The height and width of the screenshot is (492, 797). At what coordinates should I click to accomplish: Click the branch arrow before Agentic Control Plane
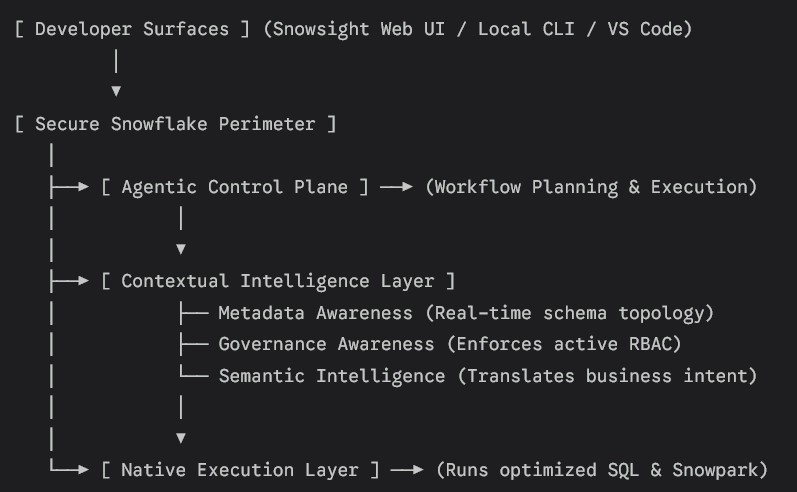[69, 187]
